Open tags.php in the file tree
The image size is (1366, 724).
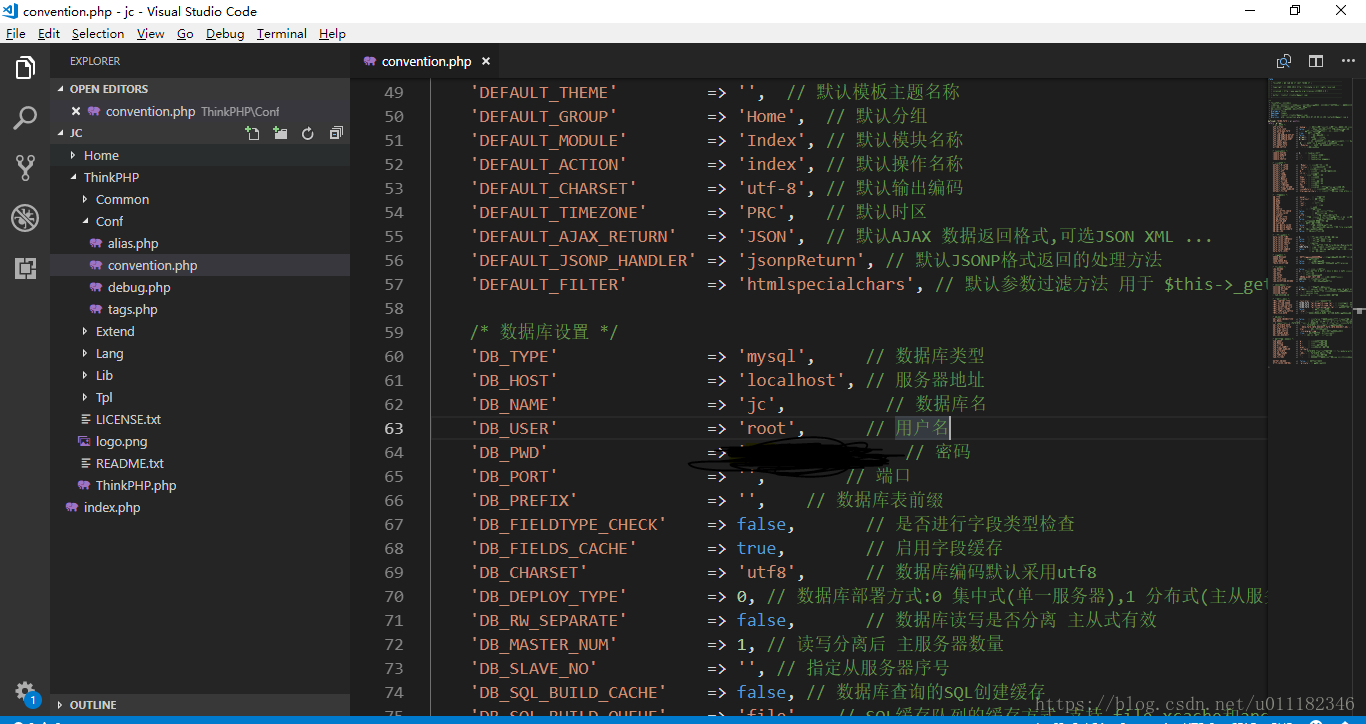pyautogui.click(x=200, y=309)
